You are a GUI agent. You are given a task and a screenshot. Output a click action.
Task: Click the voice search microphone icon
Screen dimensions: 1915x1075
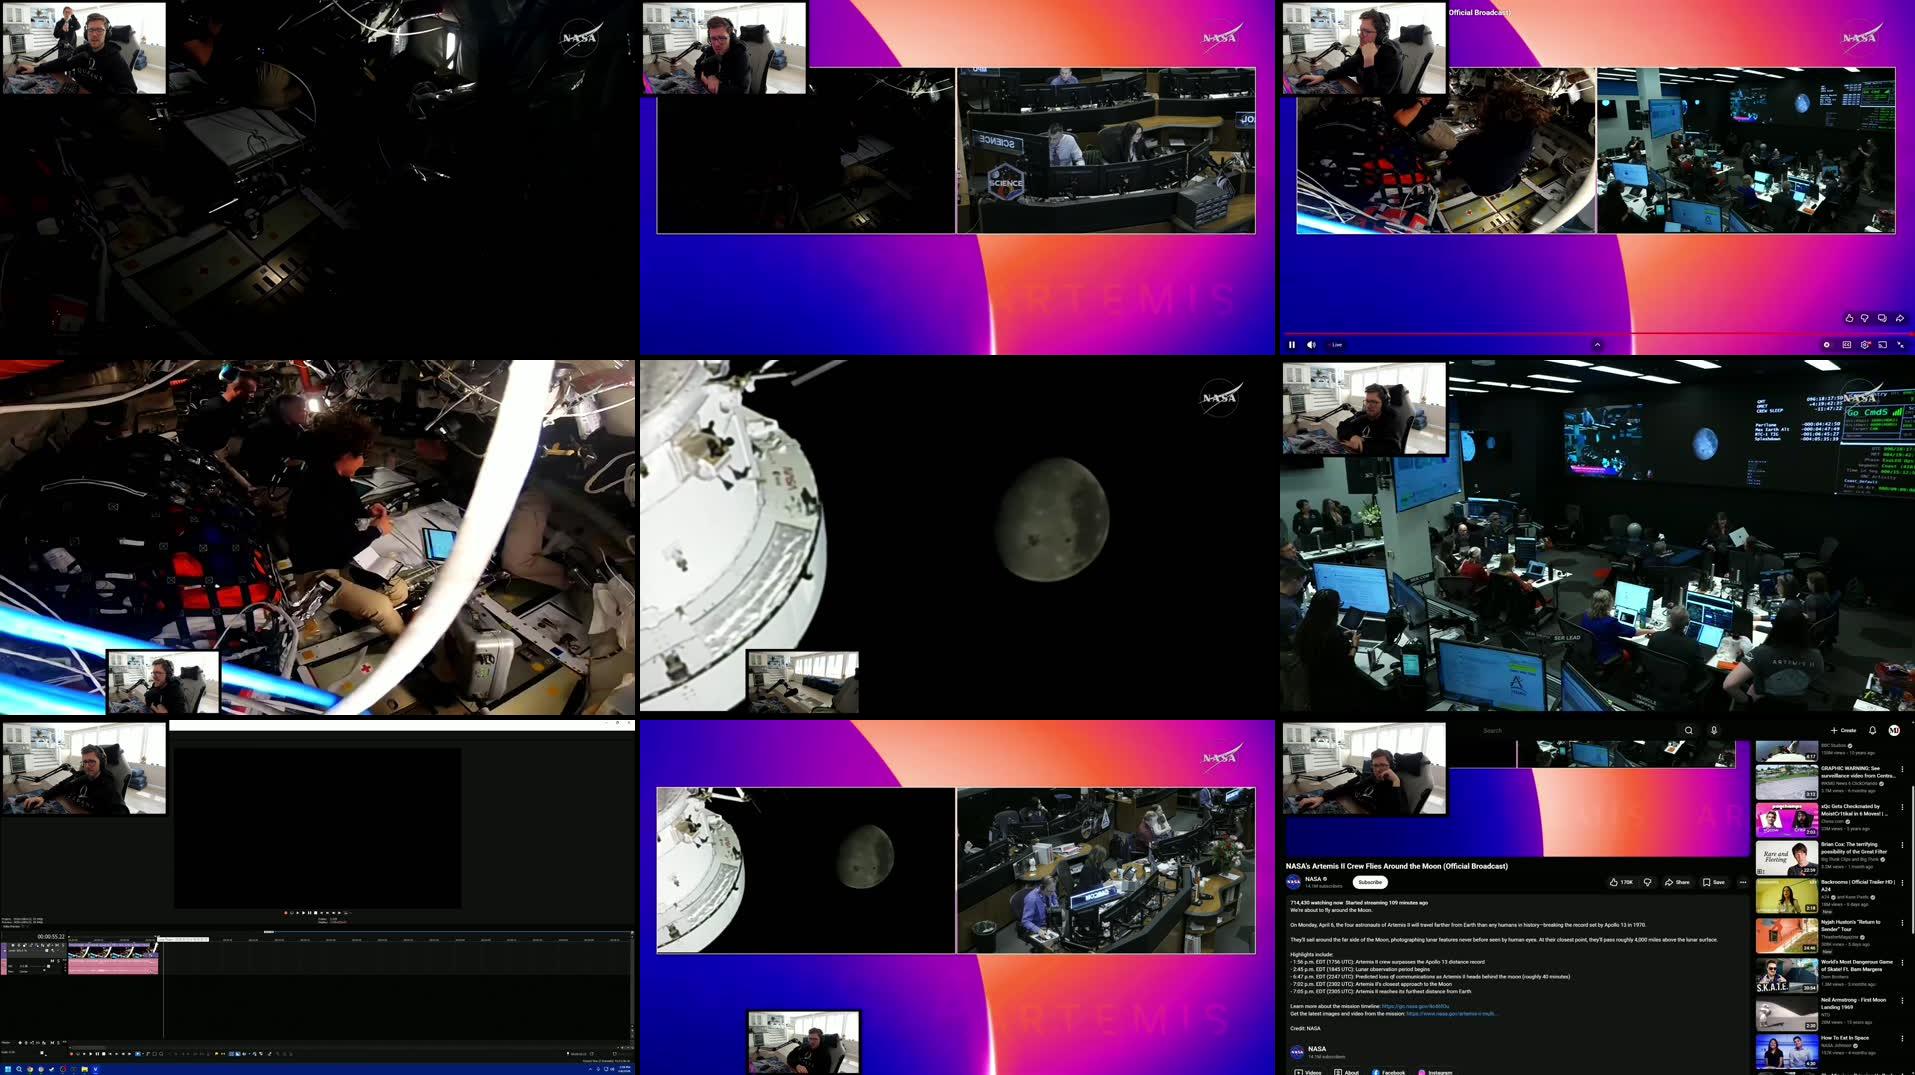pos(1714,730)
